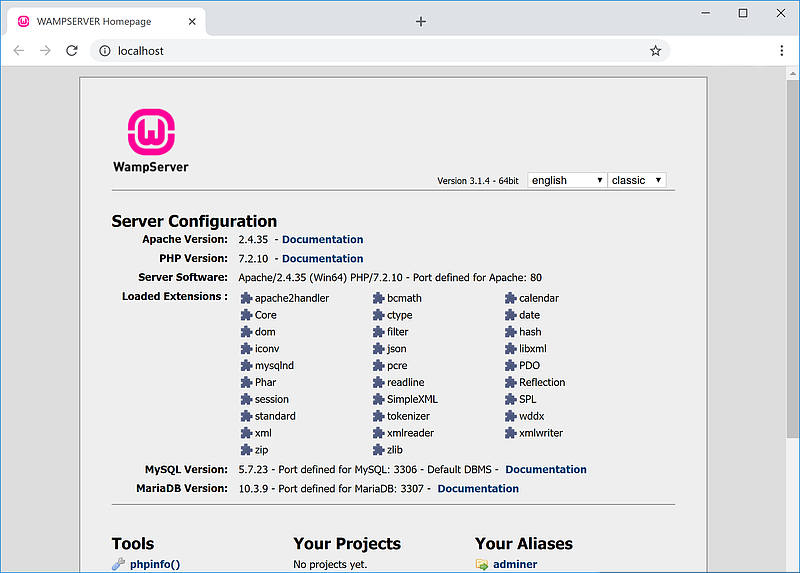Click the 'SPL' extension name
Viewport: 800px width, 573px height.
(528, 399)
